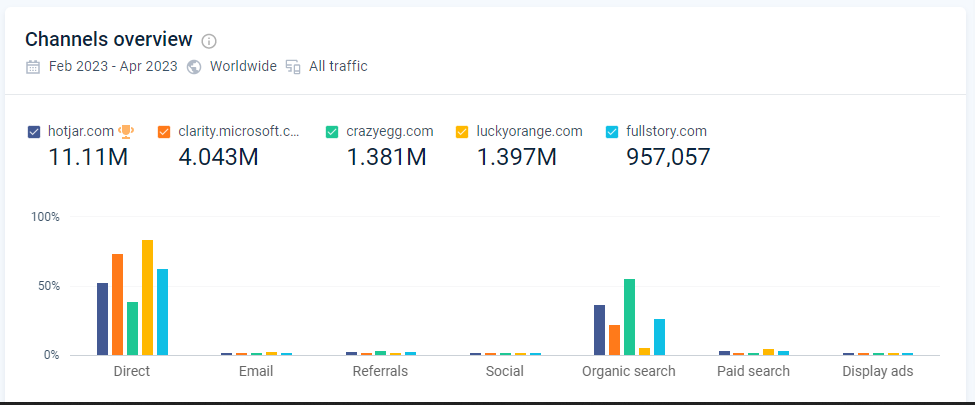
Task: Click the devices icon before All traffic
Action: click(293, 67)
